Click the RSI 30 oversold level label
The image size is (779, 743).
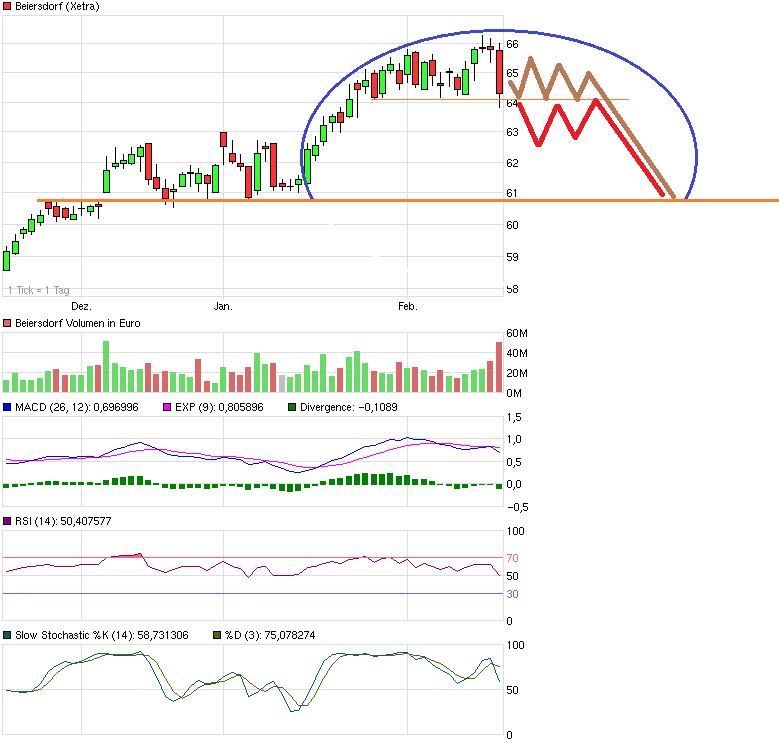coord(510,593)
